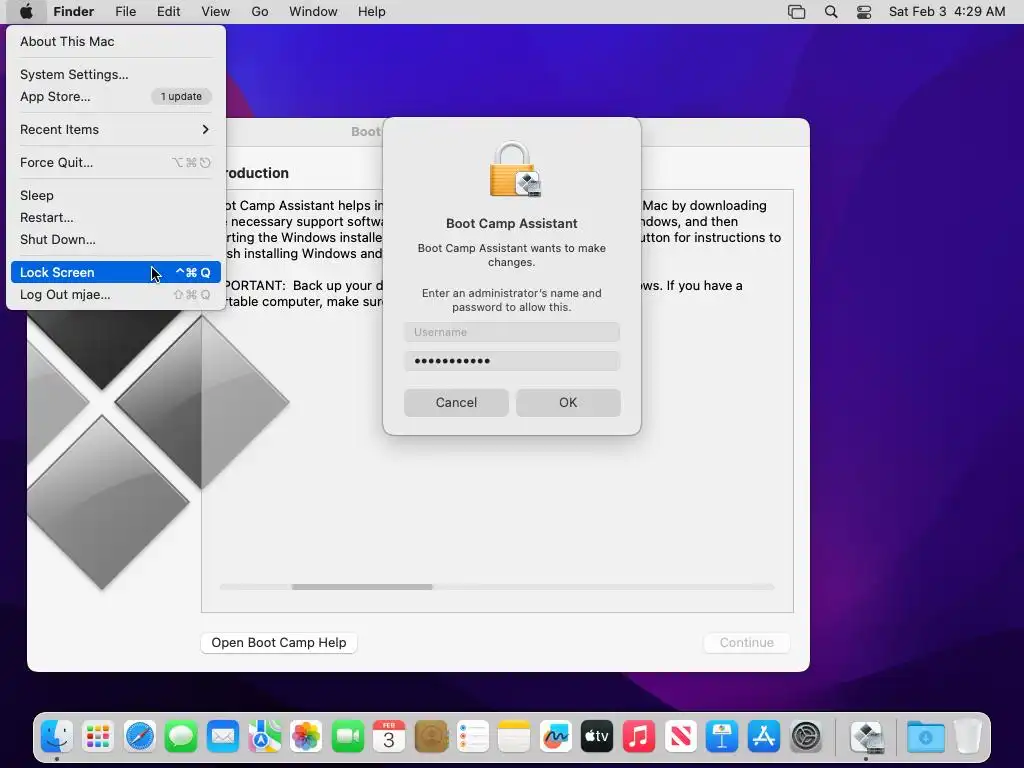Click OK in authentication dialog
Screen dimensions: 1024x768
pyautogui.click(x=568, y=402)
